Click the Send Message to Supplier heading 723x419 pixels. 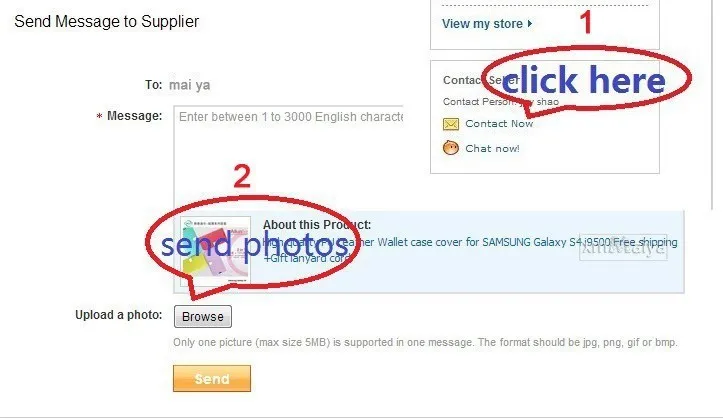coord(107,21)
